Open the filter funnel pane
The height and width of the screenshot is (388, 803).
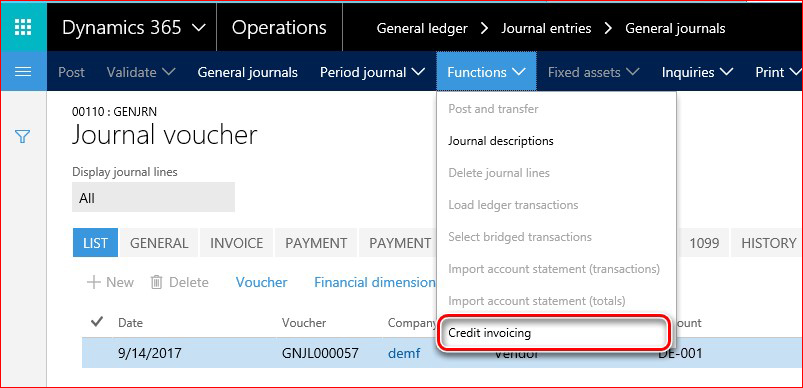pyautogui.click(x=23, y=137)
